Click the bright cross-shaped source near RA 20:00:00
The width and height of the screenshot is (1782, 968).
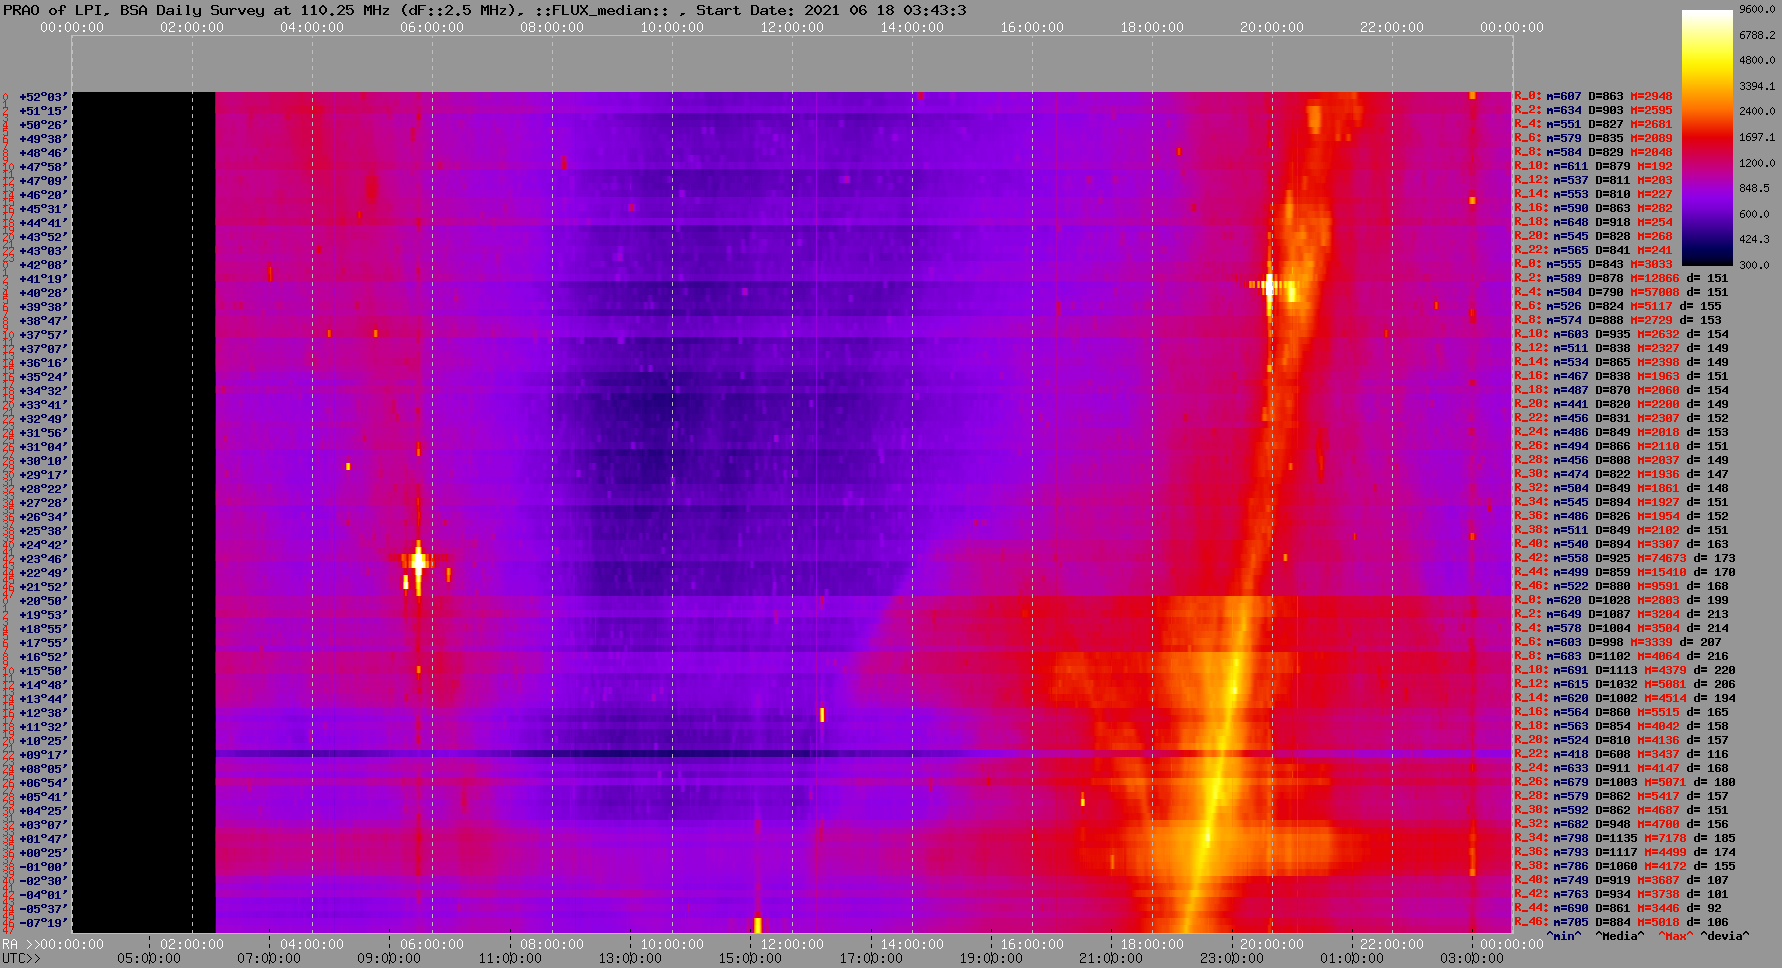tap(1270, 285)
